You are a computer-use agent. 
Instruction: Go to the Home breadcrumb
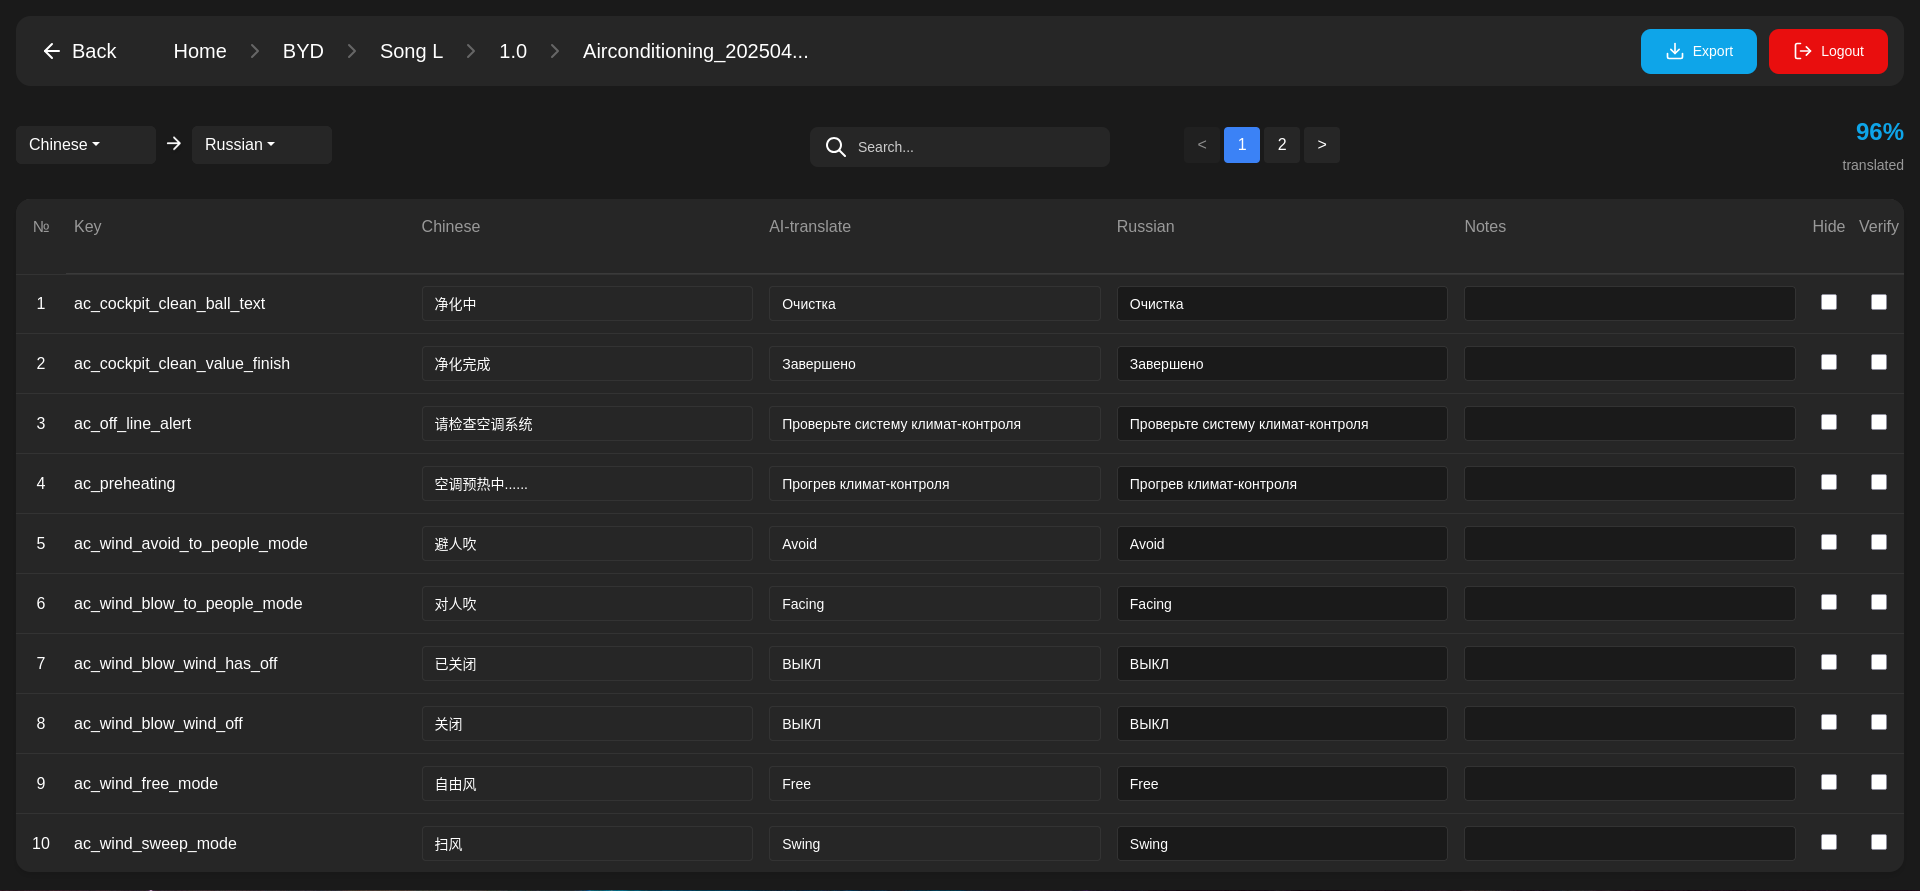point(200,51)
